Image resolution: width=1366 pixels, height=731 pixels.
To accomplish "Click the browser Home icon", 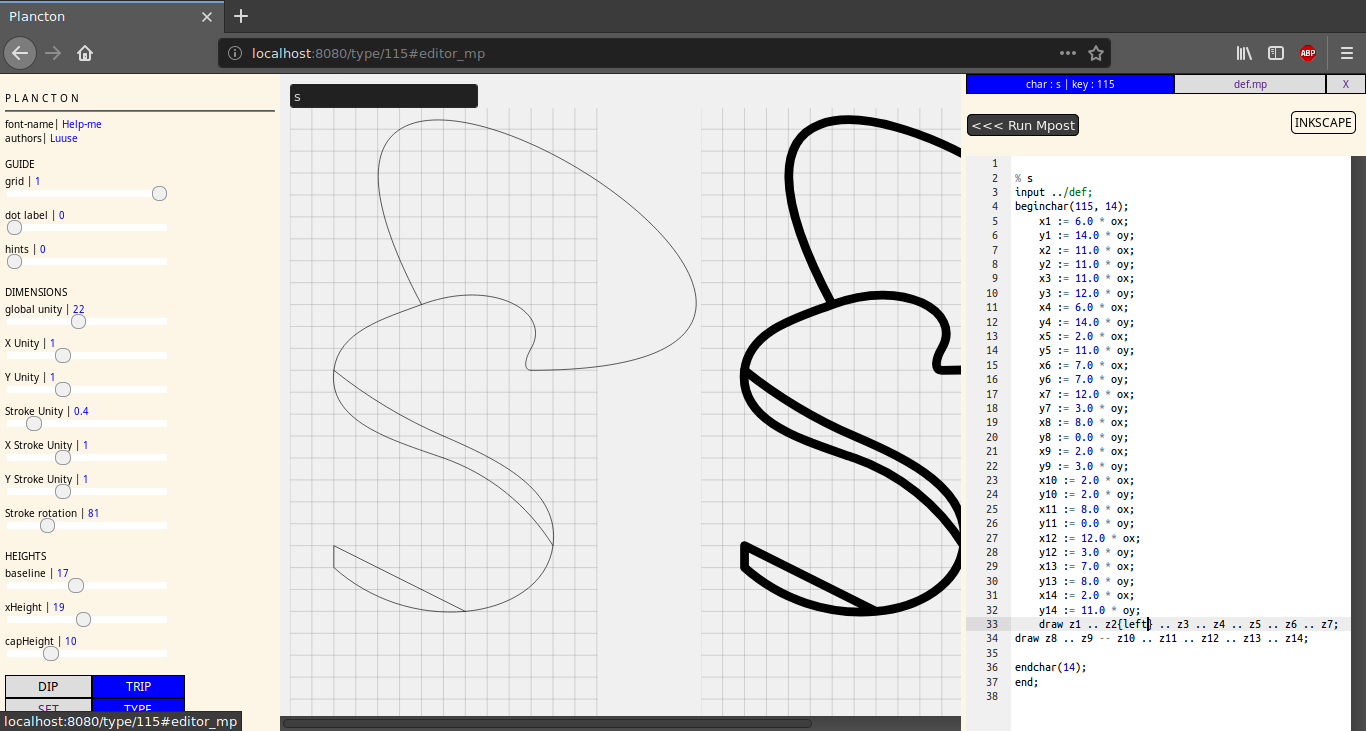I will pyautogui.click(x=85, y=53).
